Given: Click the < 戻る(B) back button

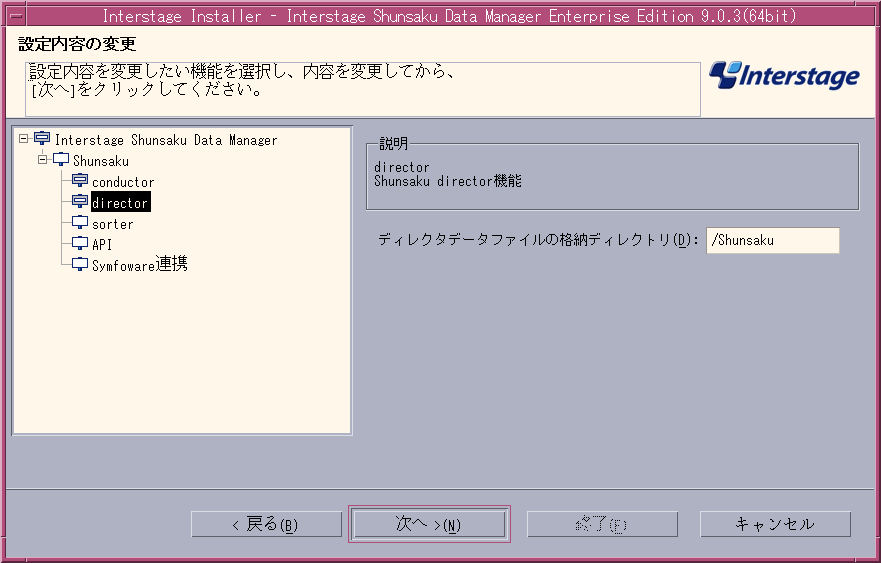Looking at the screenshot, I should tap(266, 524).
